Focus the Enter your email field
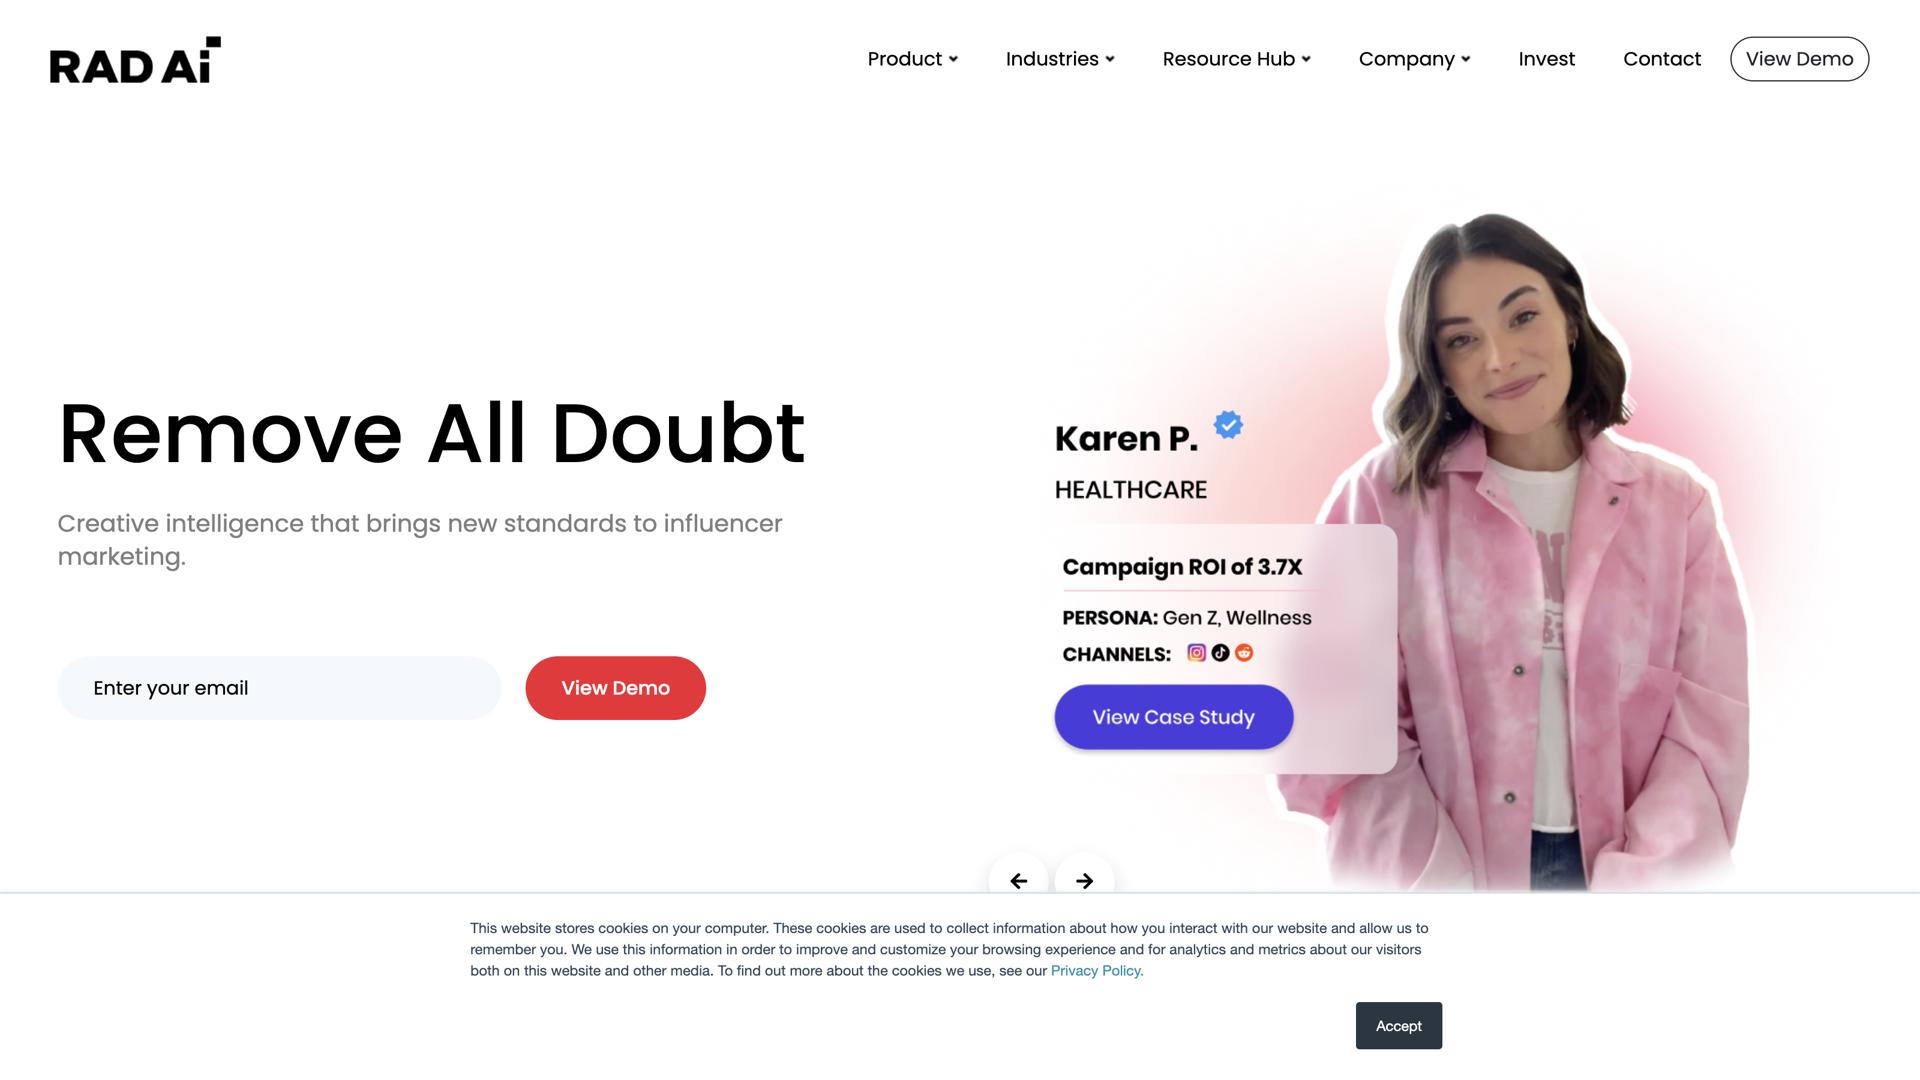 click(x=279, y=688)
